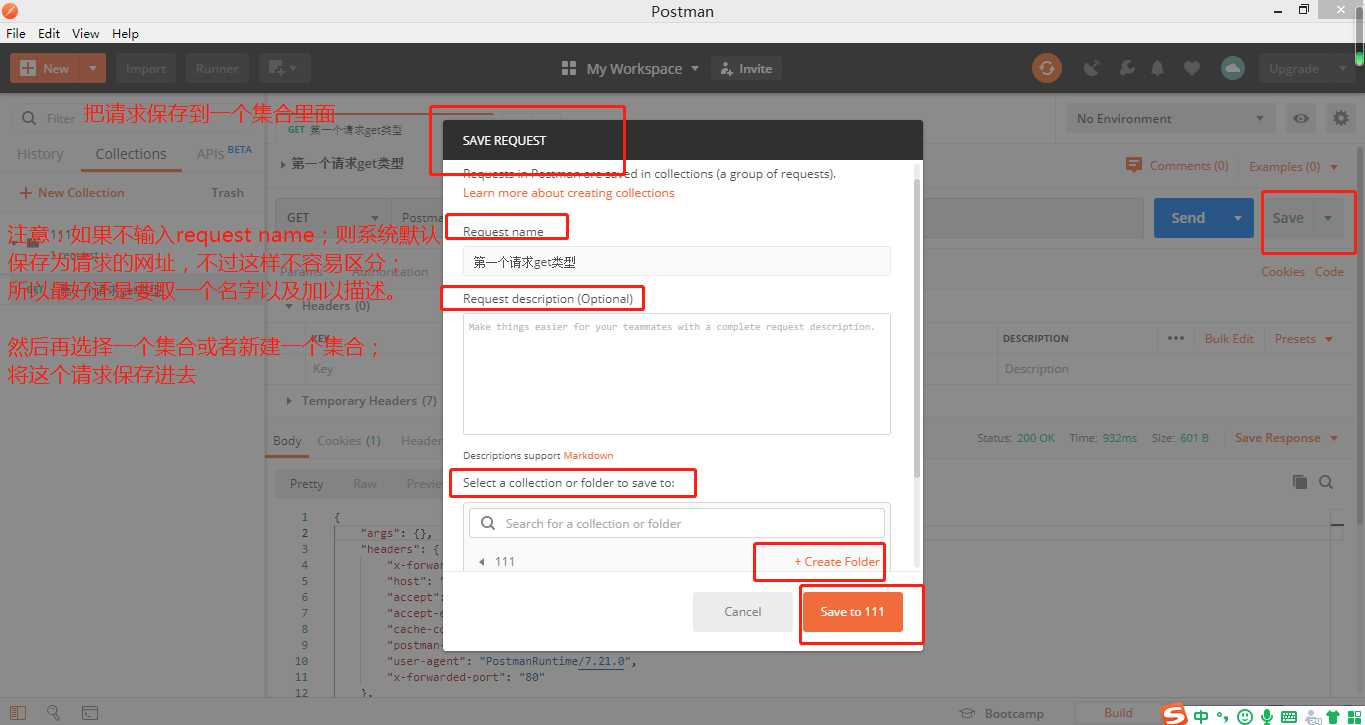Image resolution: width=1365 pixels, height=725 pixels.
Task: Click Save to 111 button
Action: pos(852,612)
